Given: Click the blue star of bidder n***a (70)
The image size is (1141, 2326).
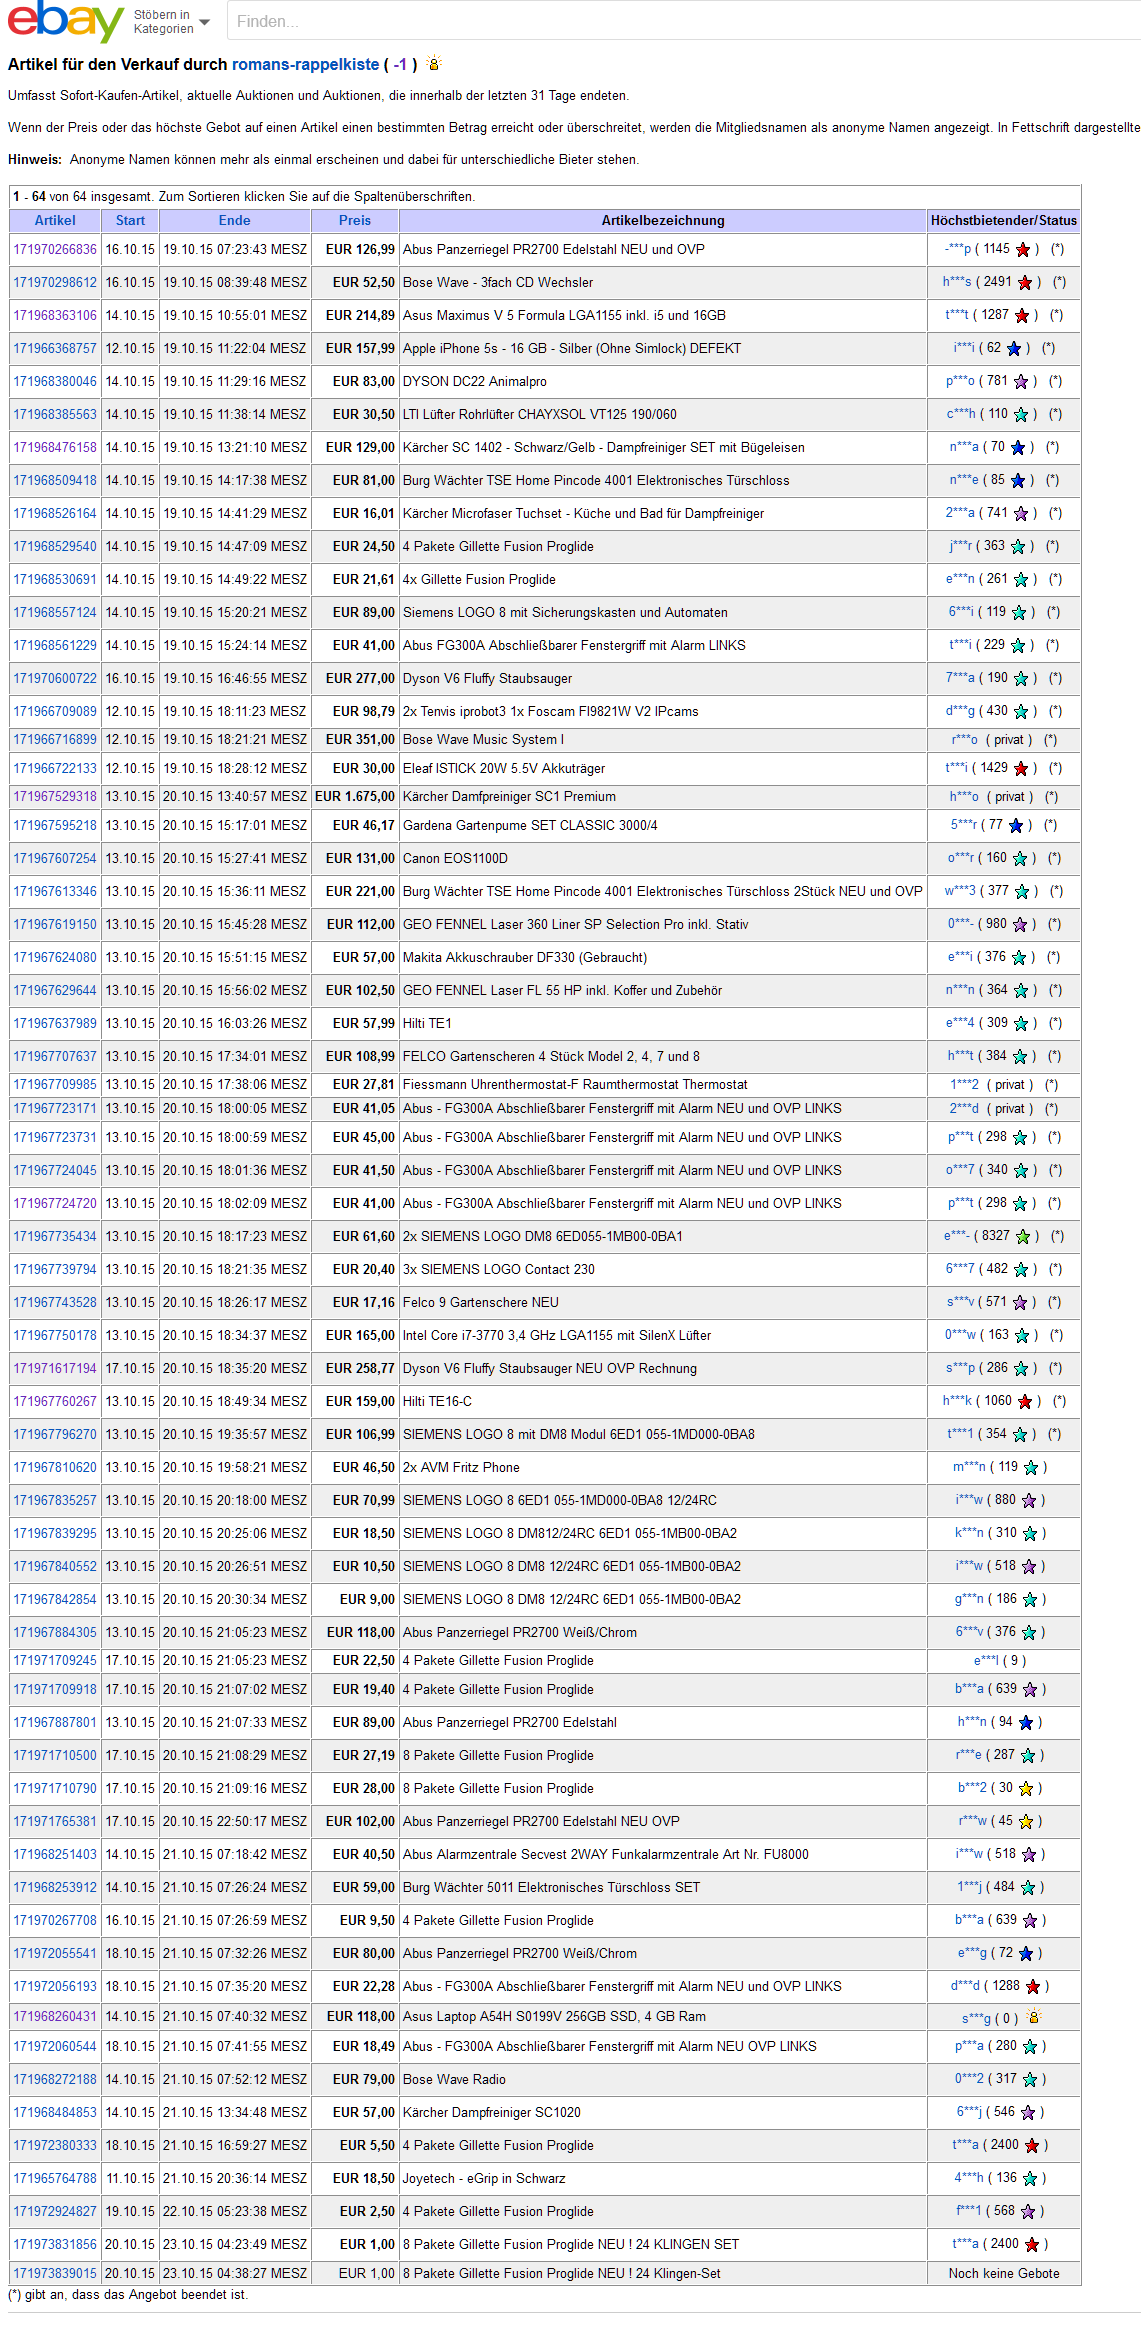Looking at the screenshot, I should 1018,448.
